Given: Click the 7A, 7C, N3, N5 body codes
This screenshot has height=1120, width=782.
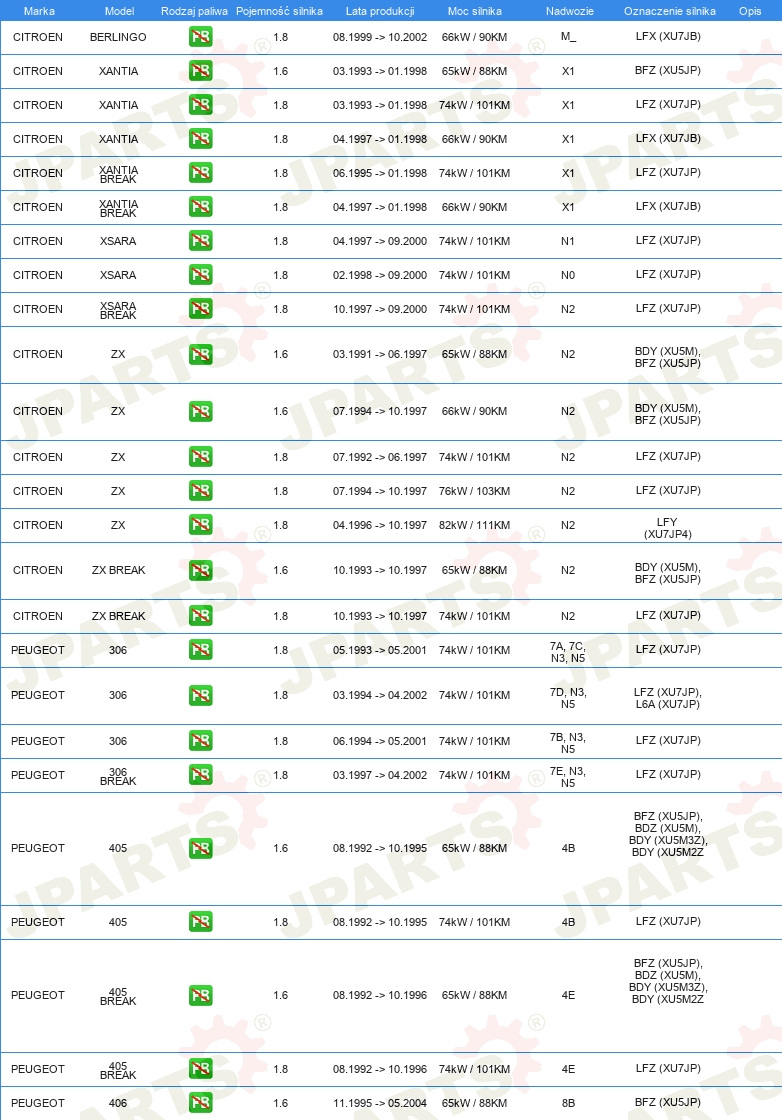Looking at the screenshot, I should coord(568,652).
